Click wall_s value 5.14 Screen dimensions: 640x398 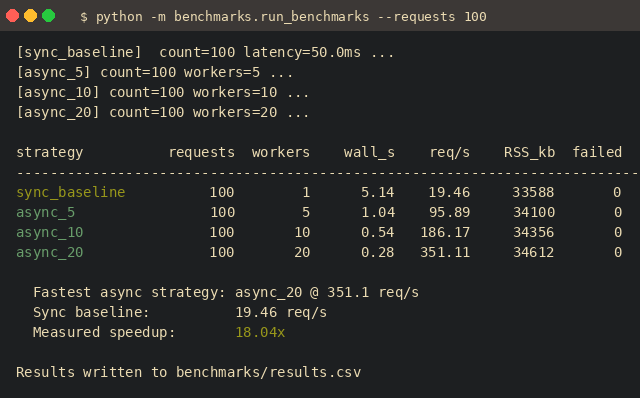pyautogui.click(x=378, y=192)
